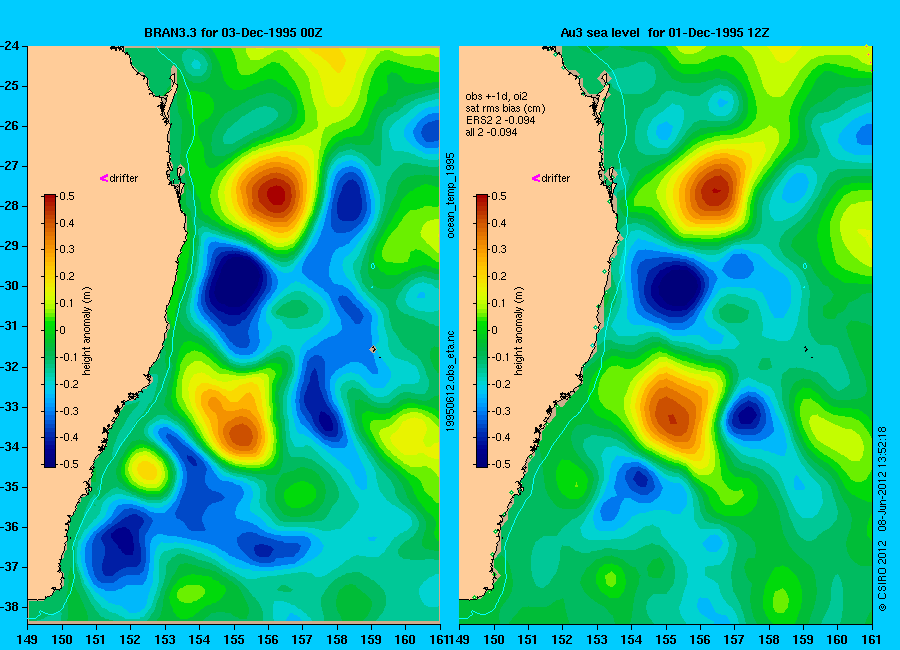
Task: Click the 'sat rms bias (cm)' annotation
Action: (x=505, y=108)
